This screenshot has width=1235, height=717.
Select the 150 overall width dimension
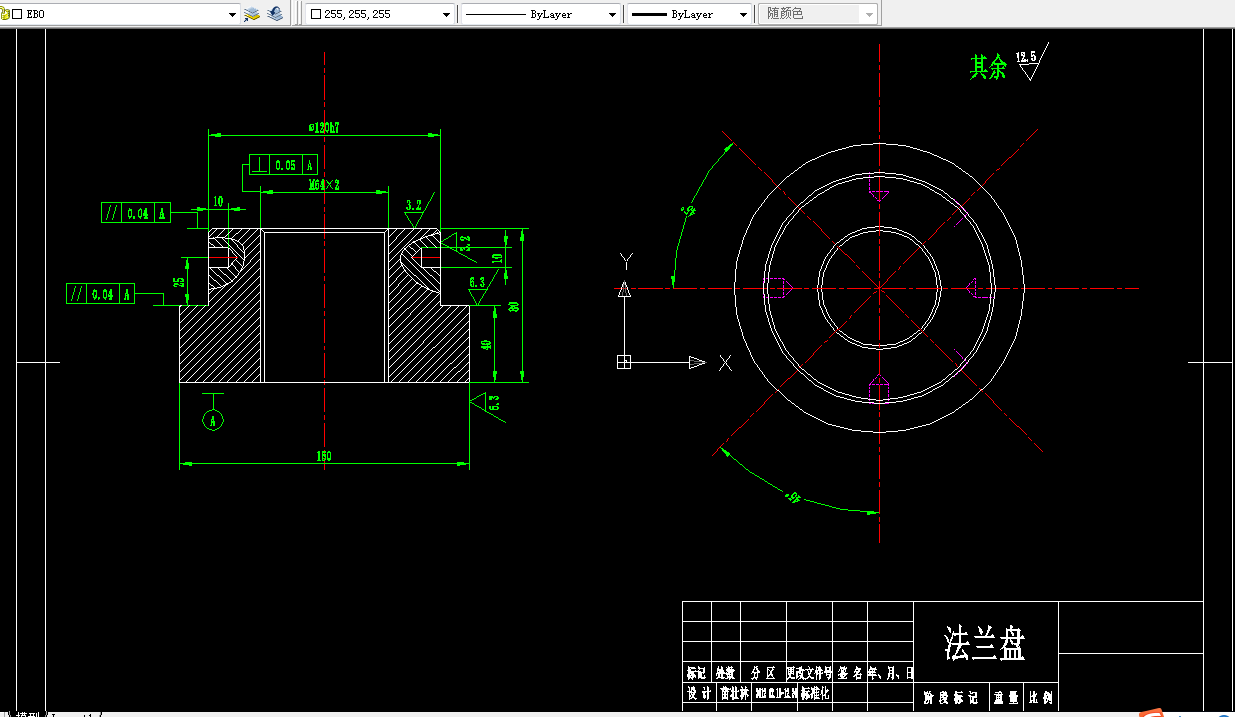pyautogui.click(x=324, y=456)
